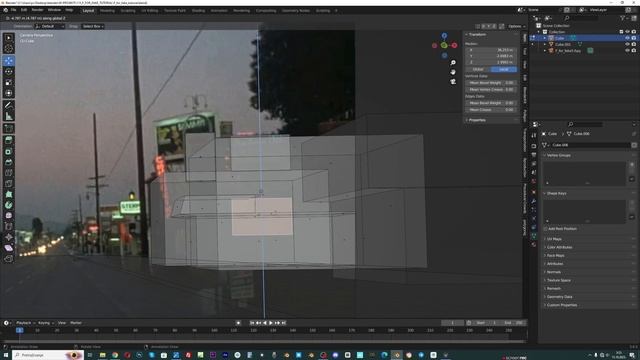Open the Orientation Default dropdown
This screenshot has height=360, width=640.
pyautogui.click(x=49, y=26)
